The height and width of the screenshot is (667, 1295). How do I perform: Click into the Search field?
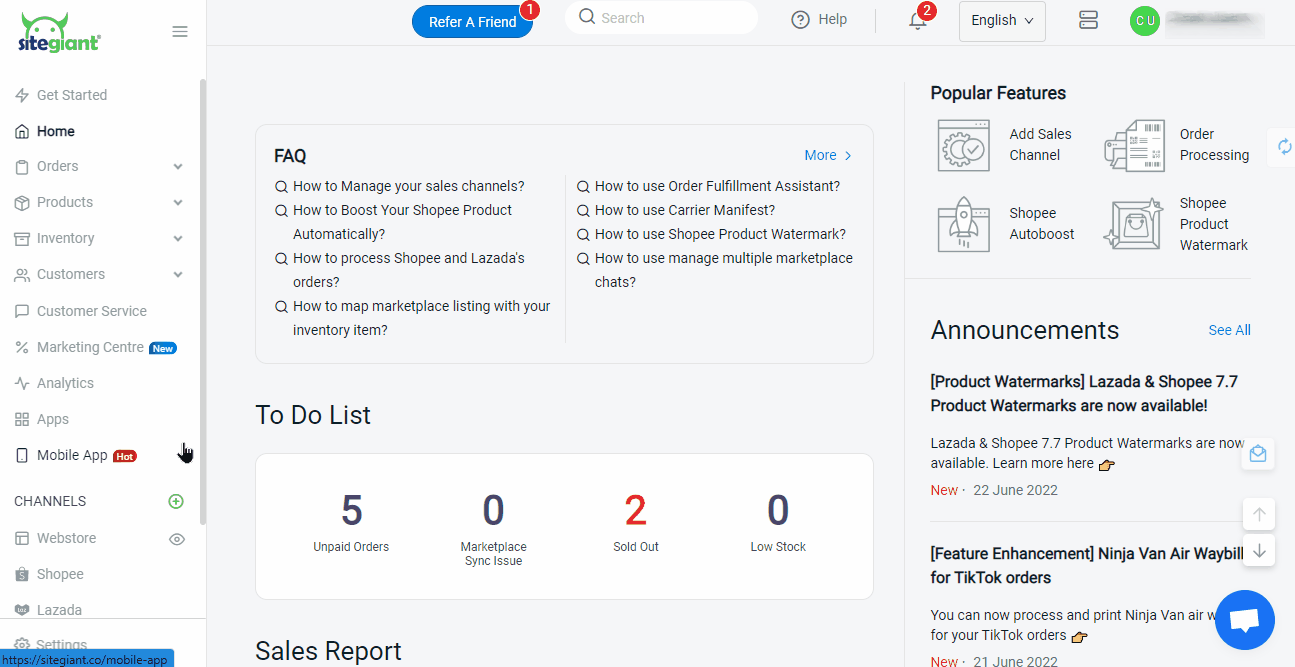pyautogui.click(x=670, y=18)
